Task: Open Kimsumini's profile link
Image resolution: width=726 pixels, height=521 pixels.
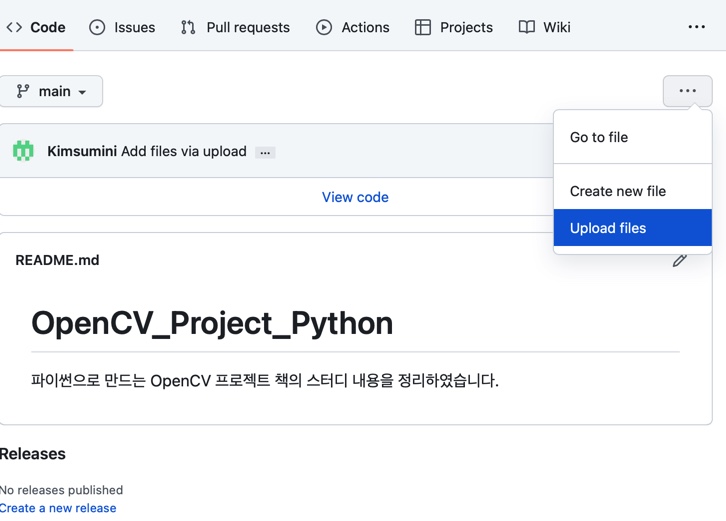Action: point(82,151)
